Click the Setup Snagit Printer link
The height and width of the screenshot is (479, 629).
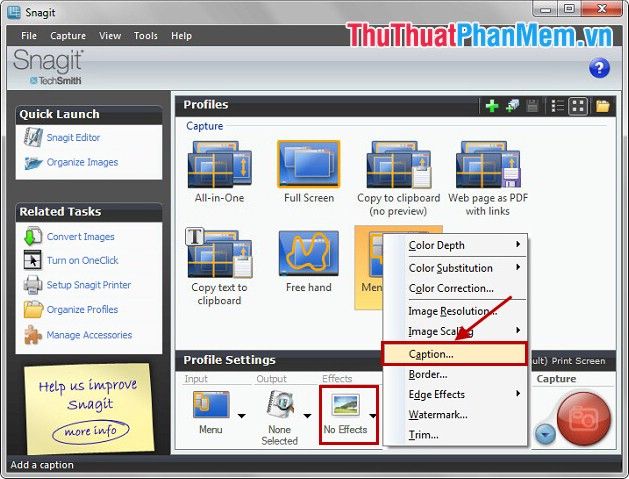pos(89,285)
